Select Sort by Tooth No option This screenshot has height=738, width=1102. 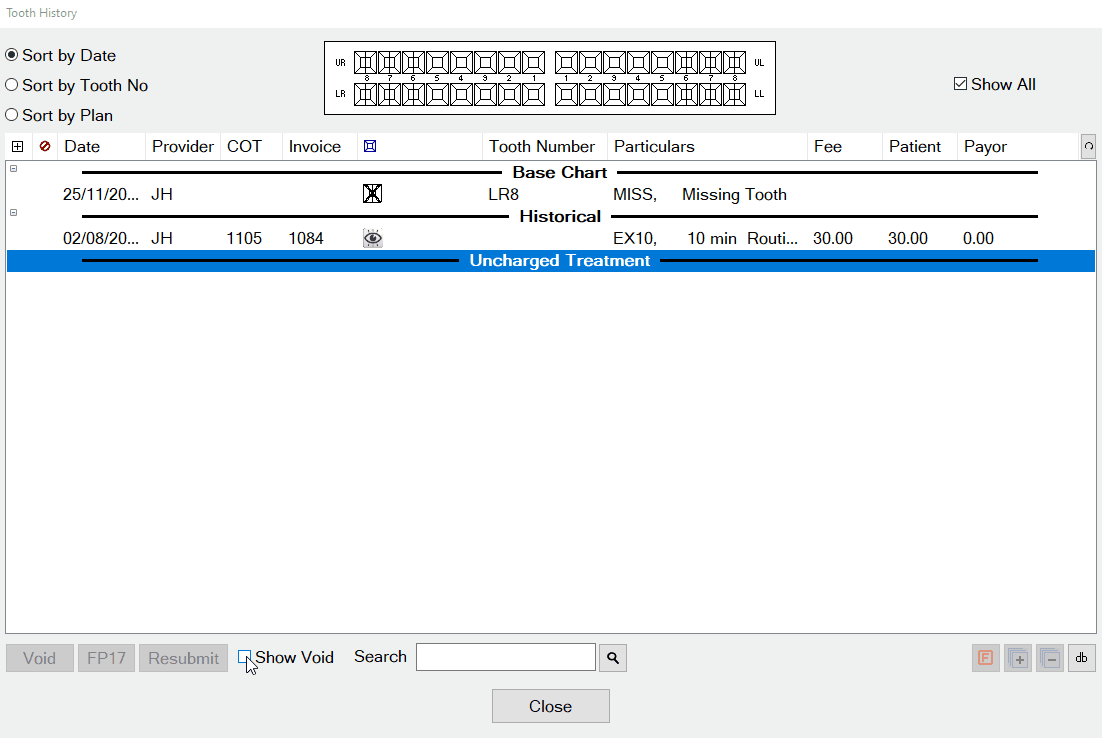click(12, 86)
